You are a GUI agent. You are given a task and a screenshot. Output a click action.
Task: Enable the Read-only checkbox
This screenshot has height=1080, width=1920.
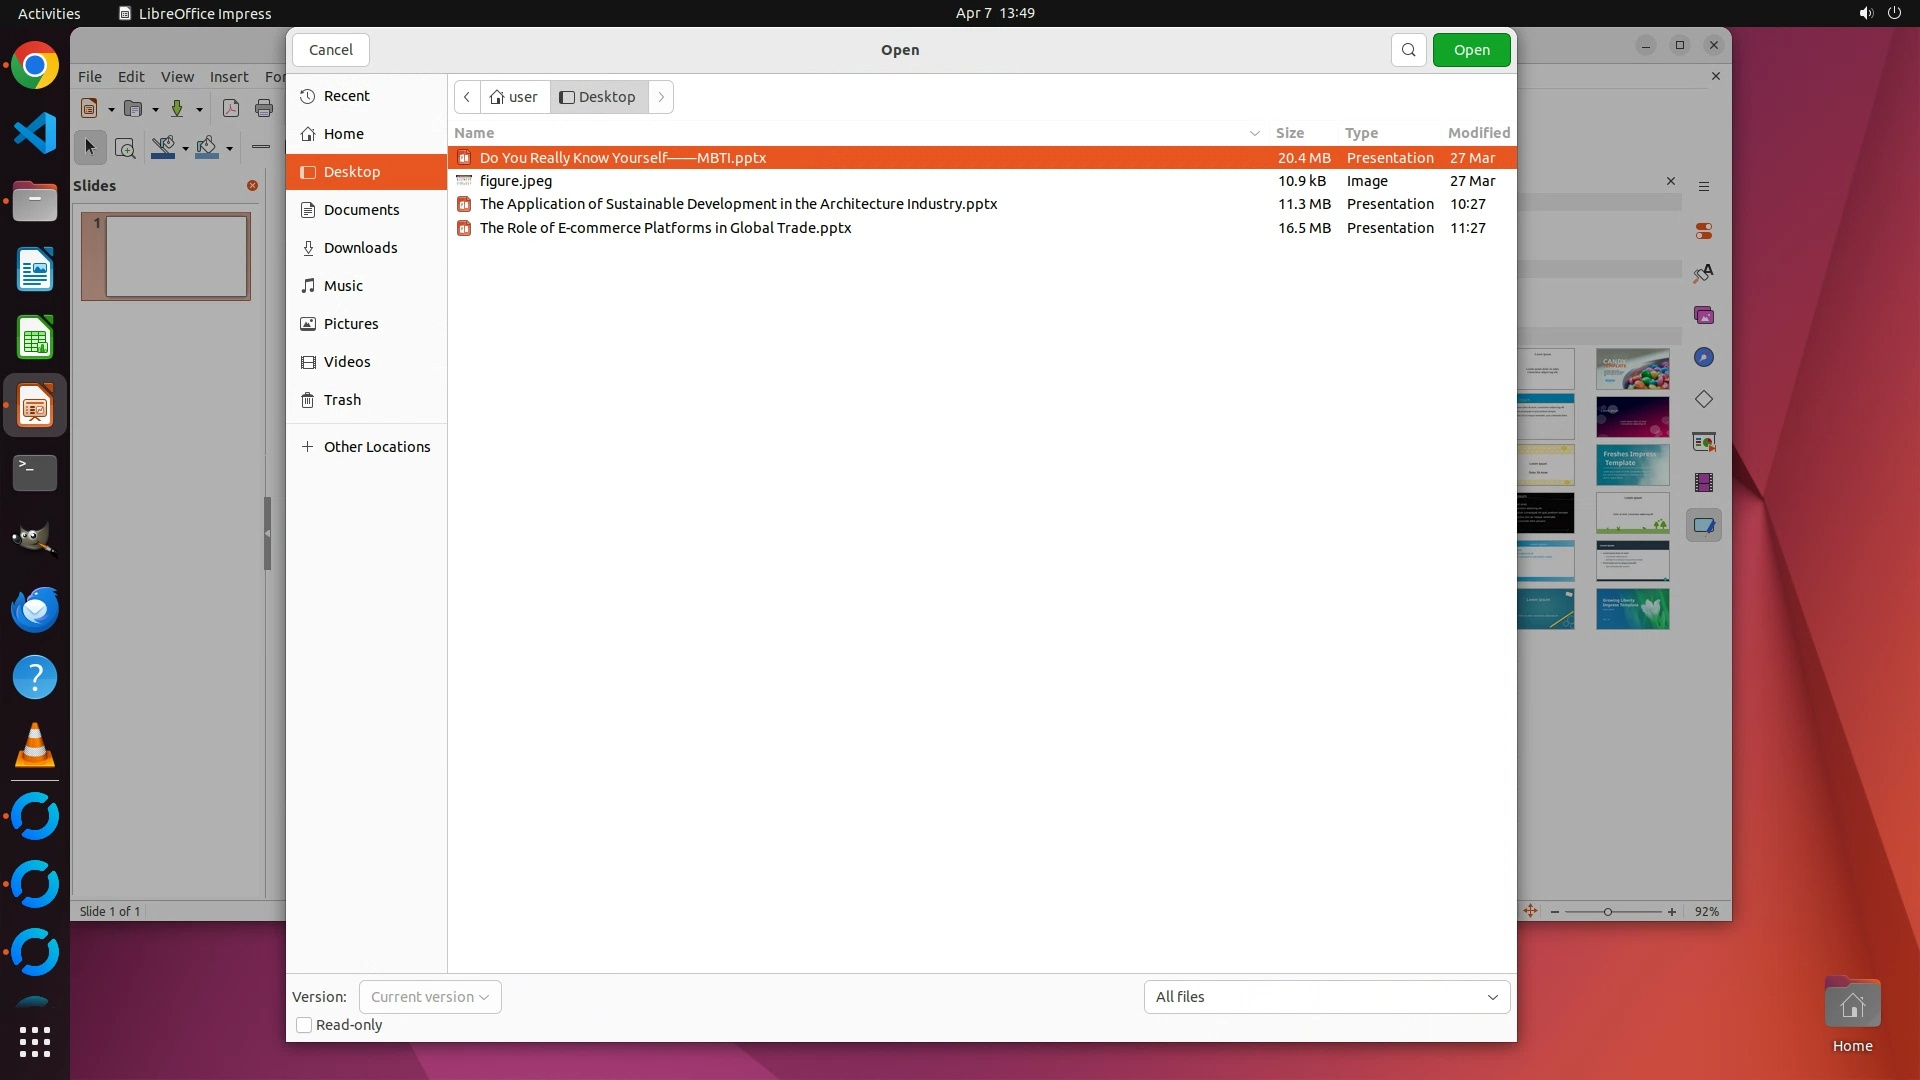pyautogui.click(x=304, y=1025)
